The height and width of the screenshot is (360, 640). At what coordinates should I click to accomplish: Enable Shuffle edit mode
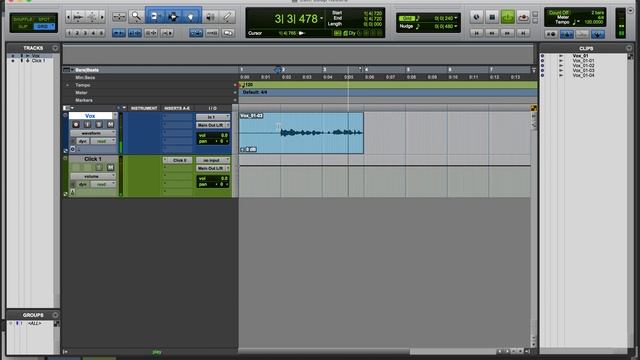click(x=22, y=19)
